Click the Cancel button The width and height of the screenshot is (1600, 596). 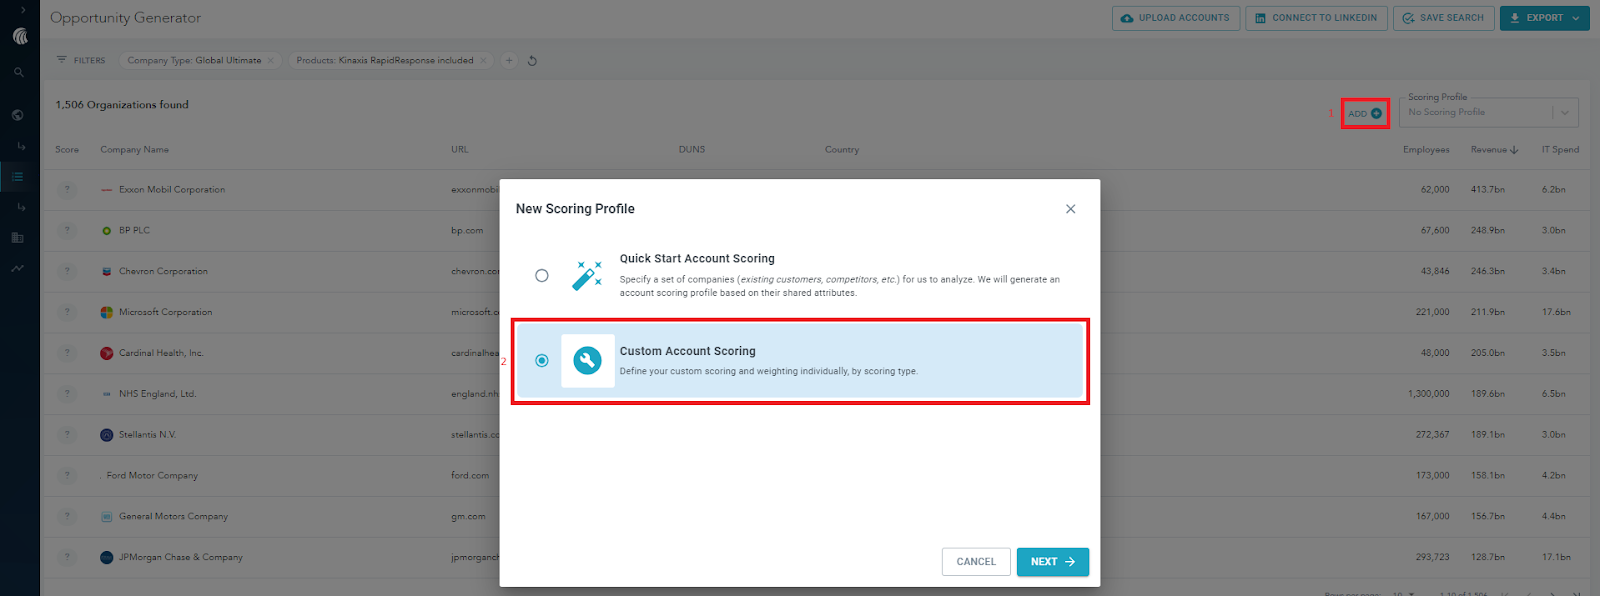[x=975, y=562]
